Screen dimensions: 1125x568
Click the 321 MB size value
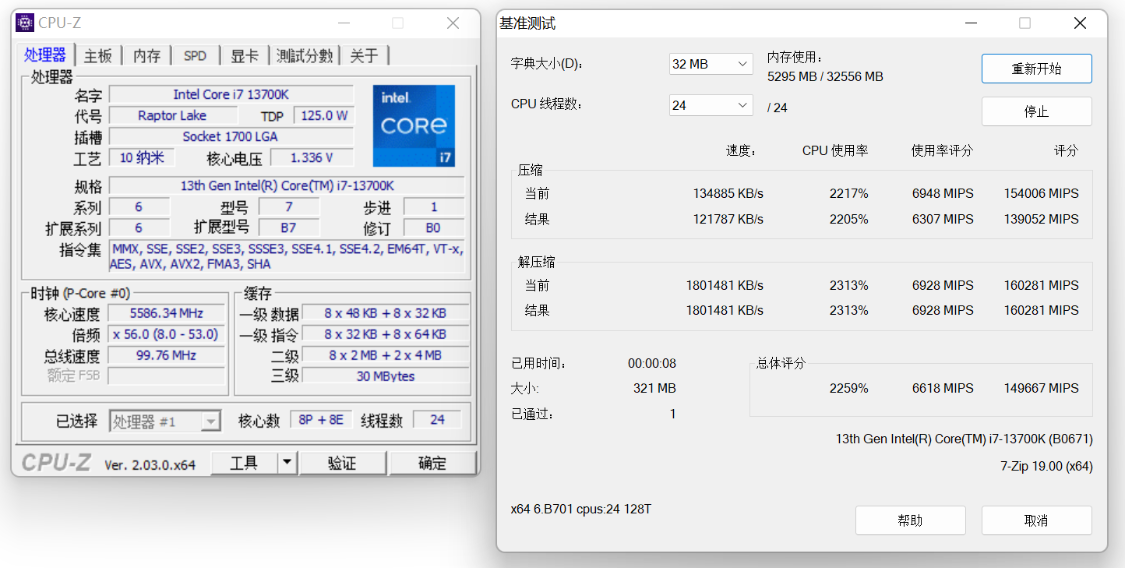click(x=654, y=389)
